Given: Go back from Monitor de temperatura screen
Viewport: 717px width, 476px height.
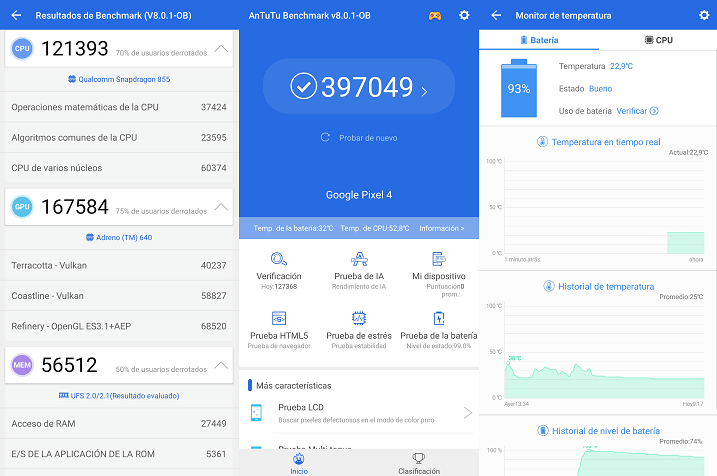Looking at the screenshot, I should click(x=496, y=16).
